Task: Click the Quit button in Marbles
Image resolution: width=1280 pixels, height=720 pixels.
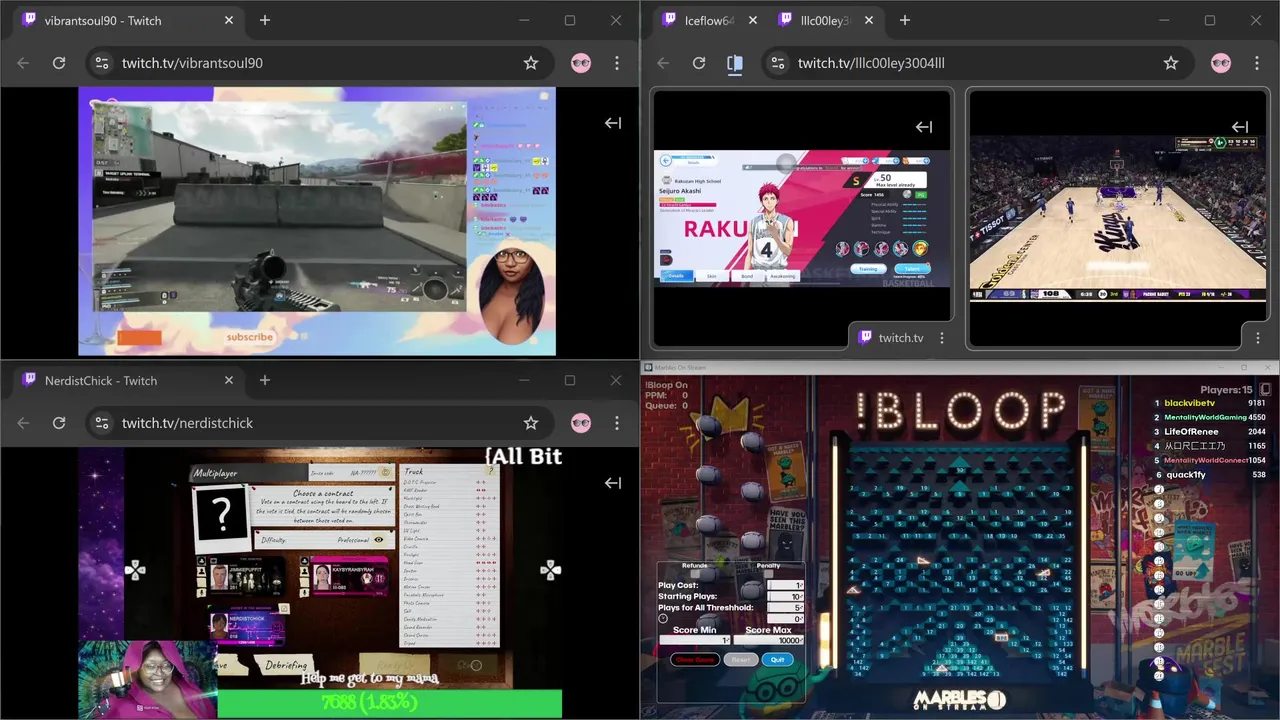Action: point(778,660)
